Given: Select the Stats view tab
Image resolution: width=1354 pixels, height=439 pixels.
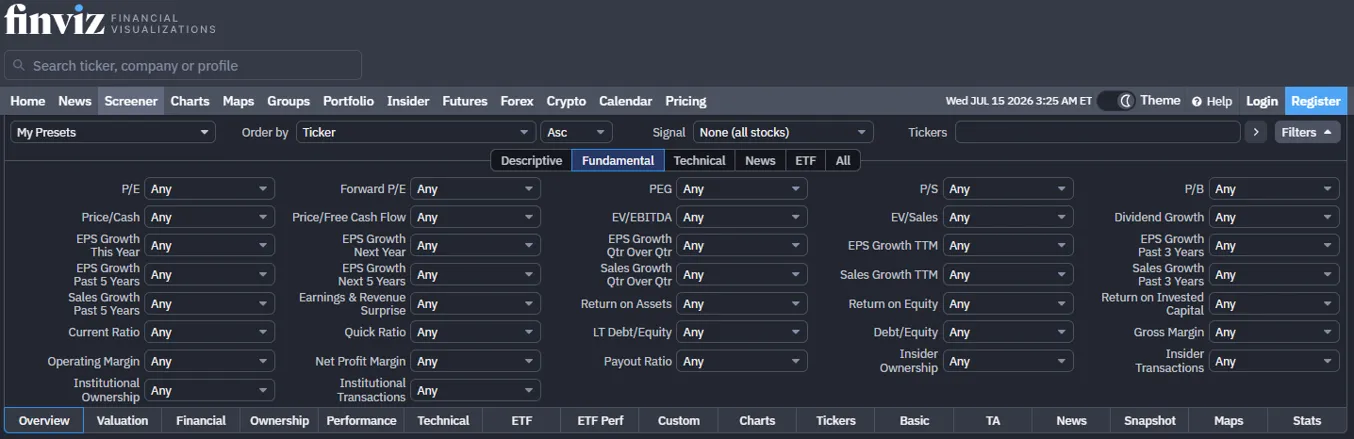Looking at the screenshot, I should (1307, 421).
